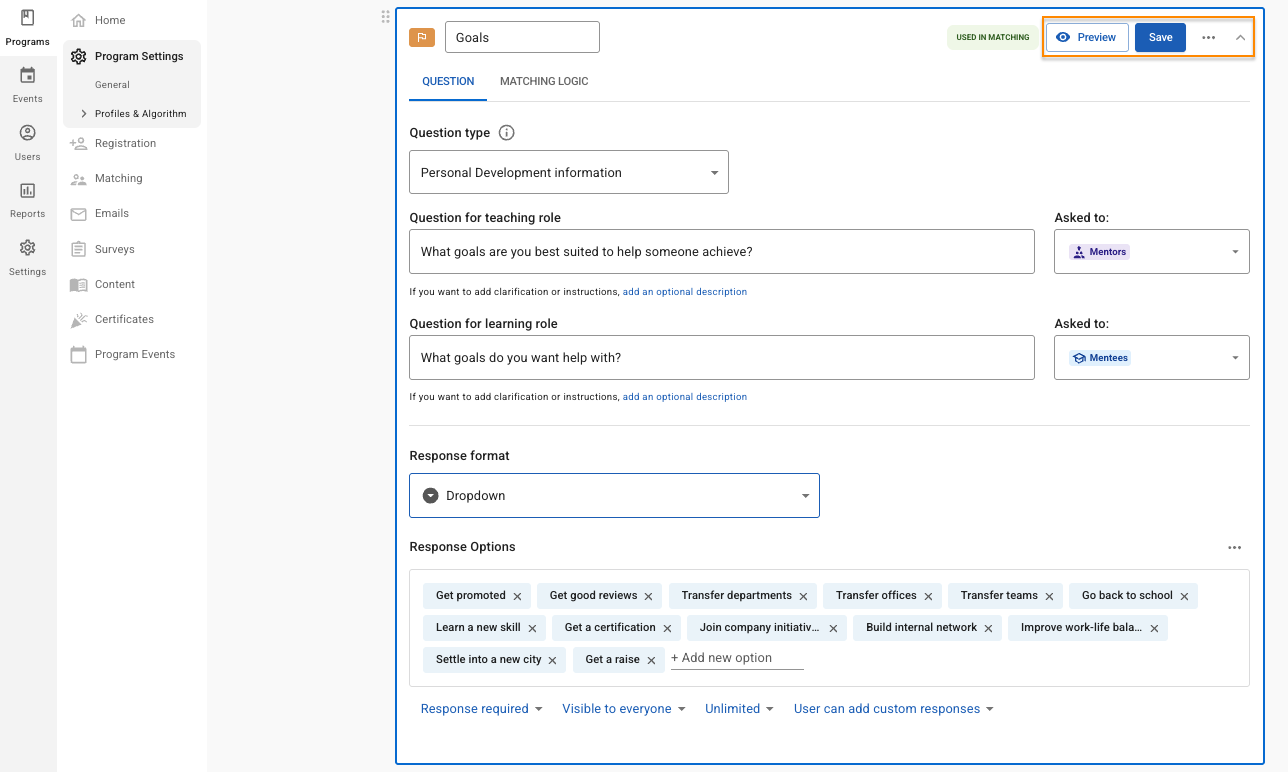Open the Users section icon

coord(27,142)
